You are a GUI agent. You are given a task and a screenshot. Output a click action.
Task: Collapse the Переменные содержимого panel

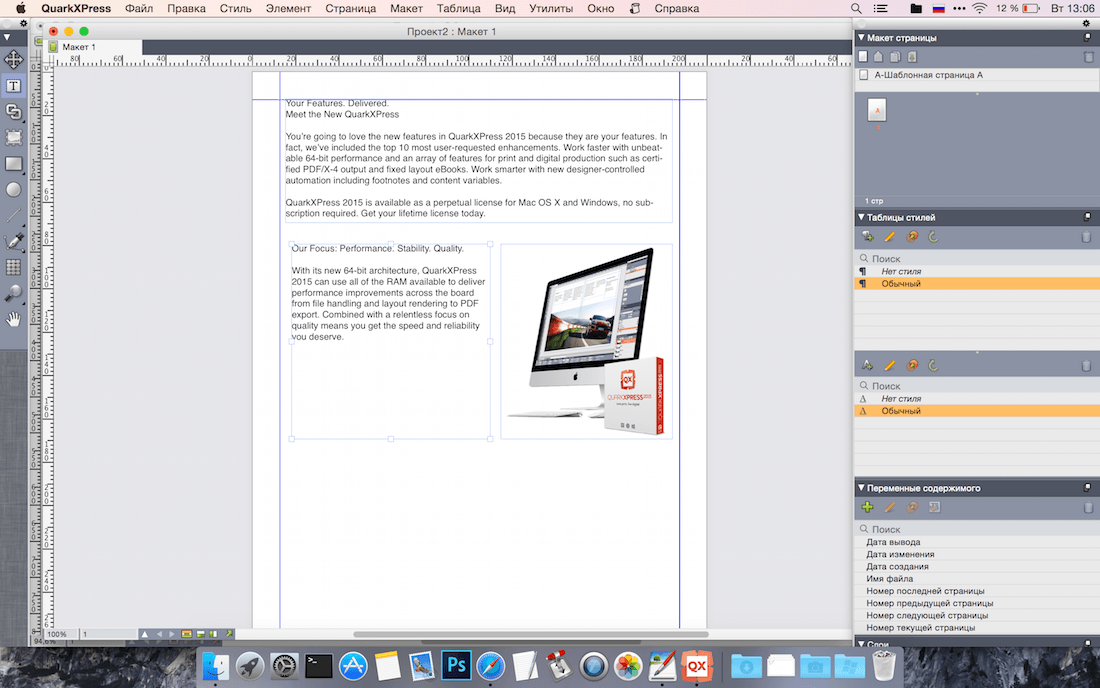pyautogui.click(x=861, y=487)
